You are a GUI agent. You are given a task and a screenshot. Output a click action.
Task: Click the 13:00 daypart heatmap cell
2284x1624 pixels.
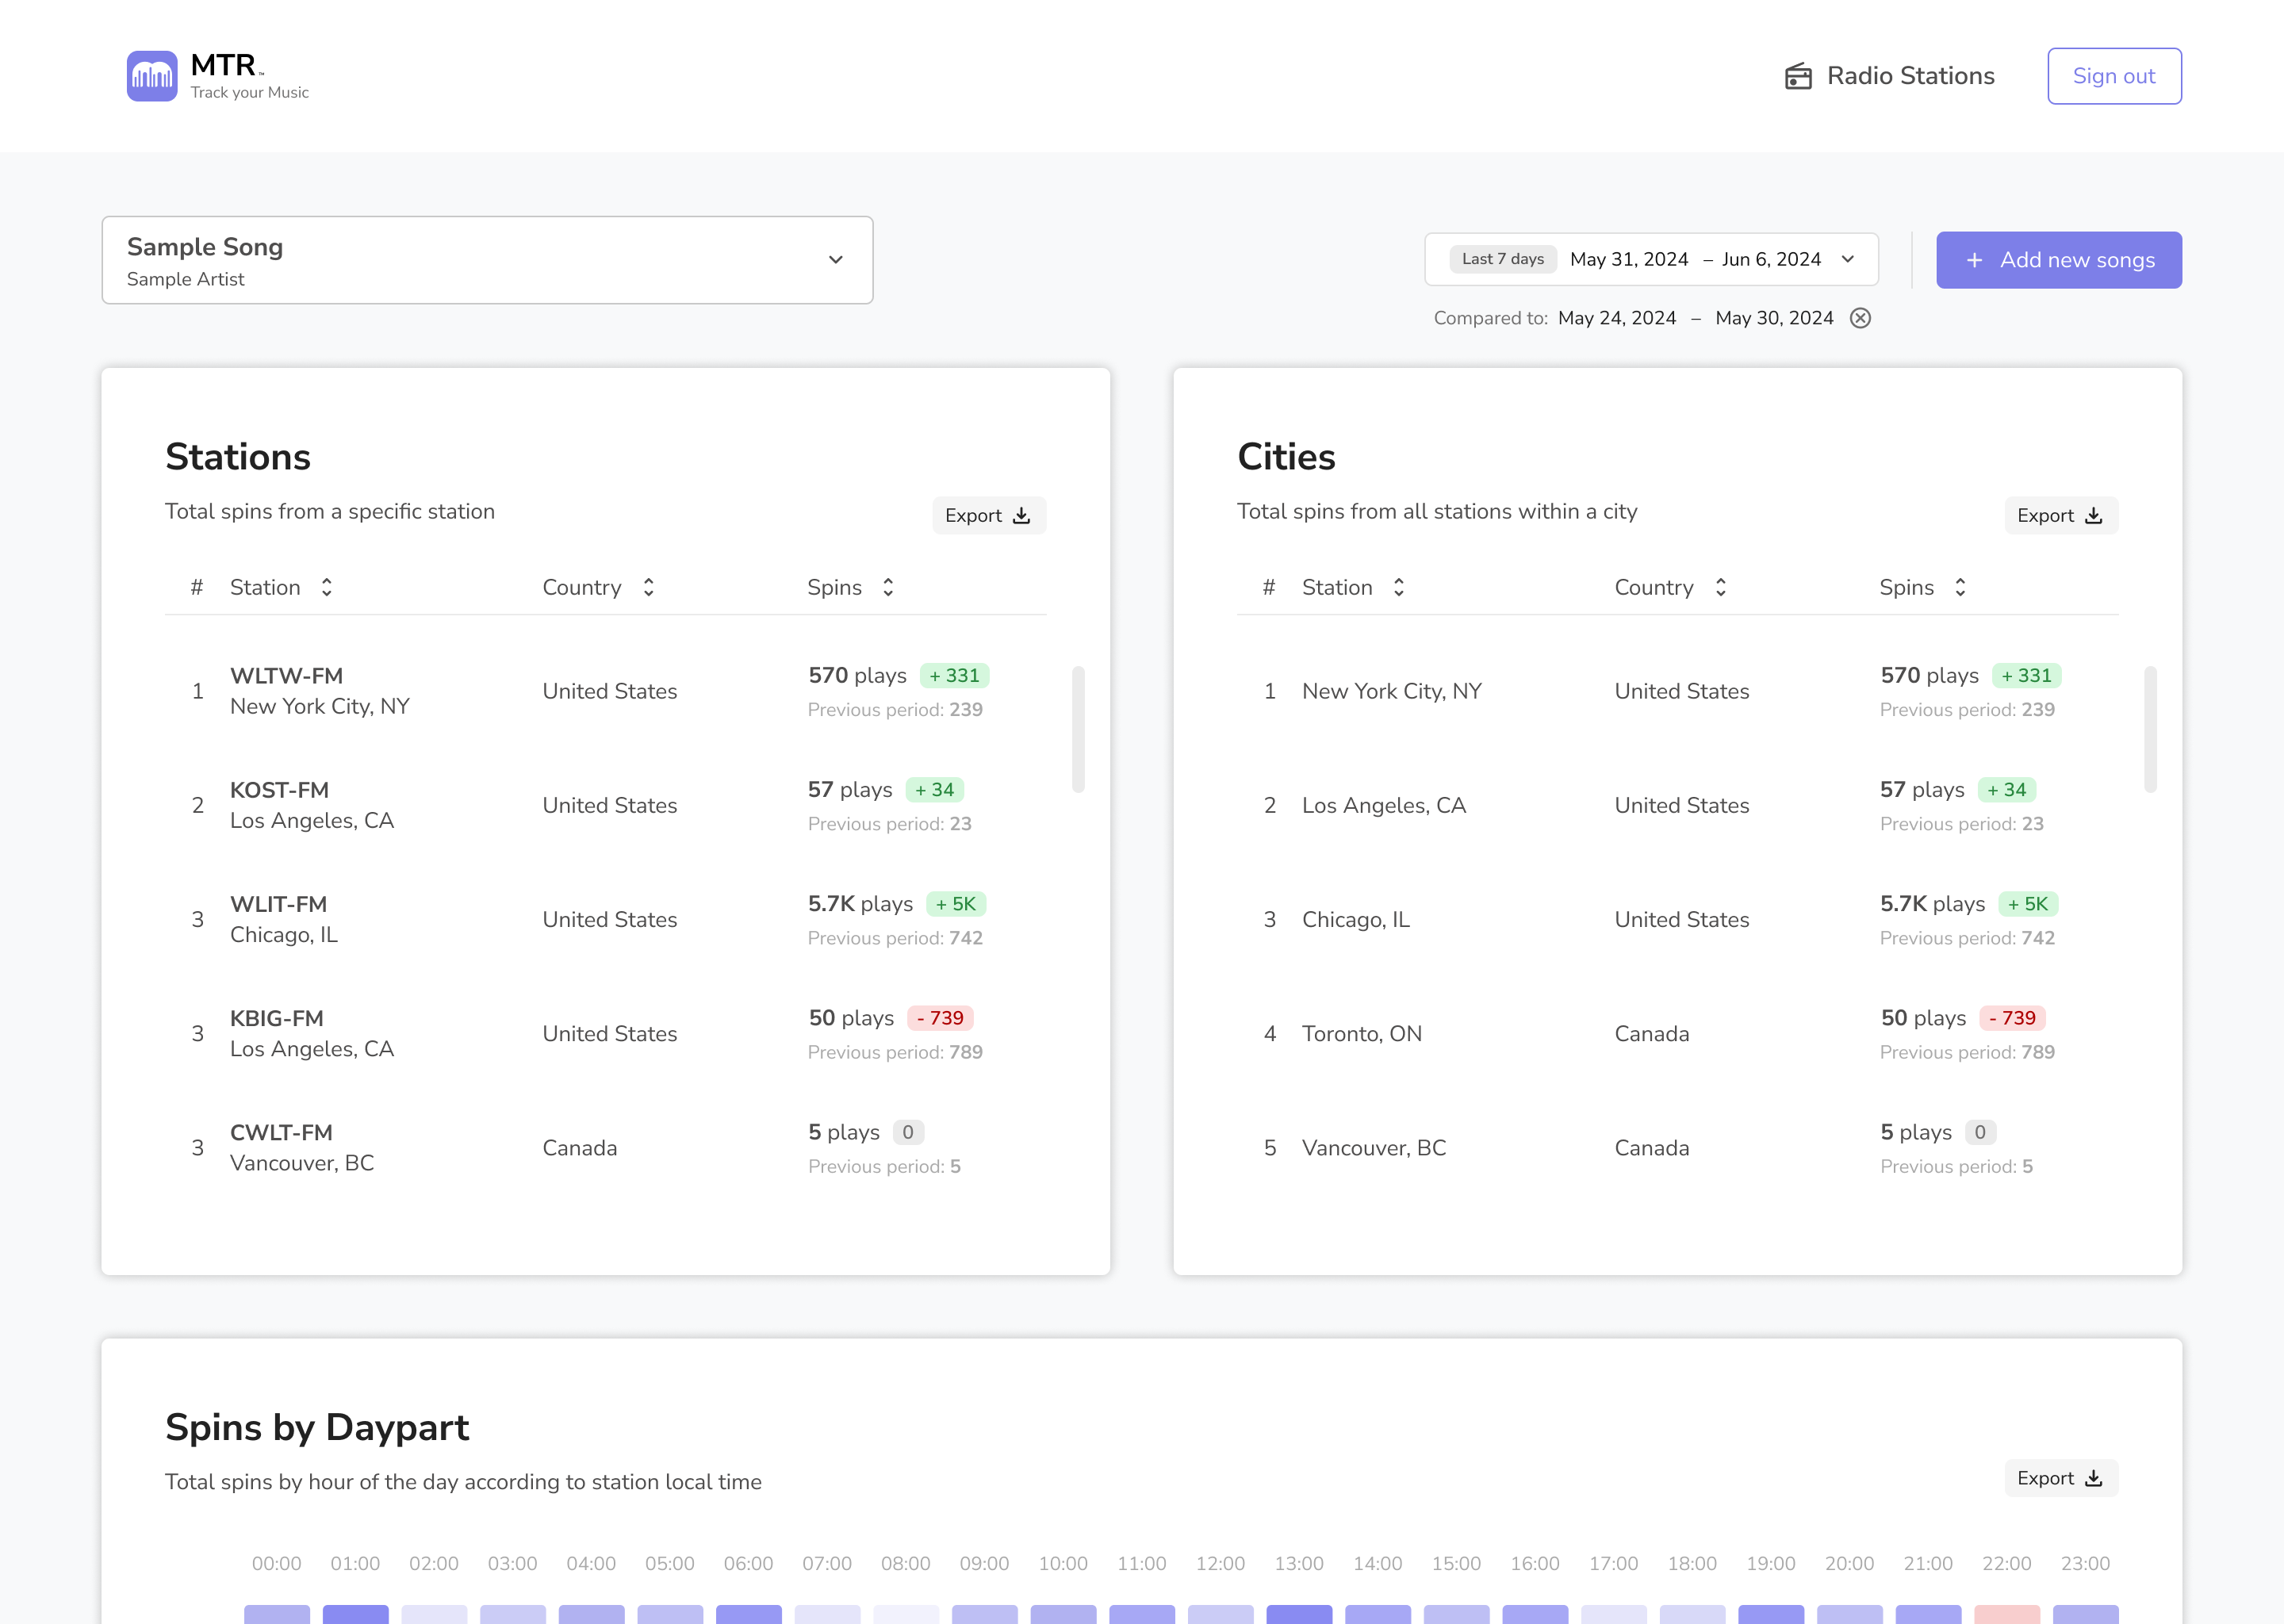pos(1298,1613)
